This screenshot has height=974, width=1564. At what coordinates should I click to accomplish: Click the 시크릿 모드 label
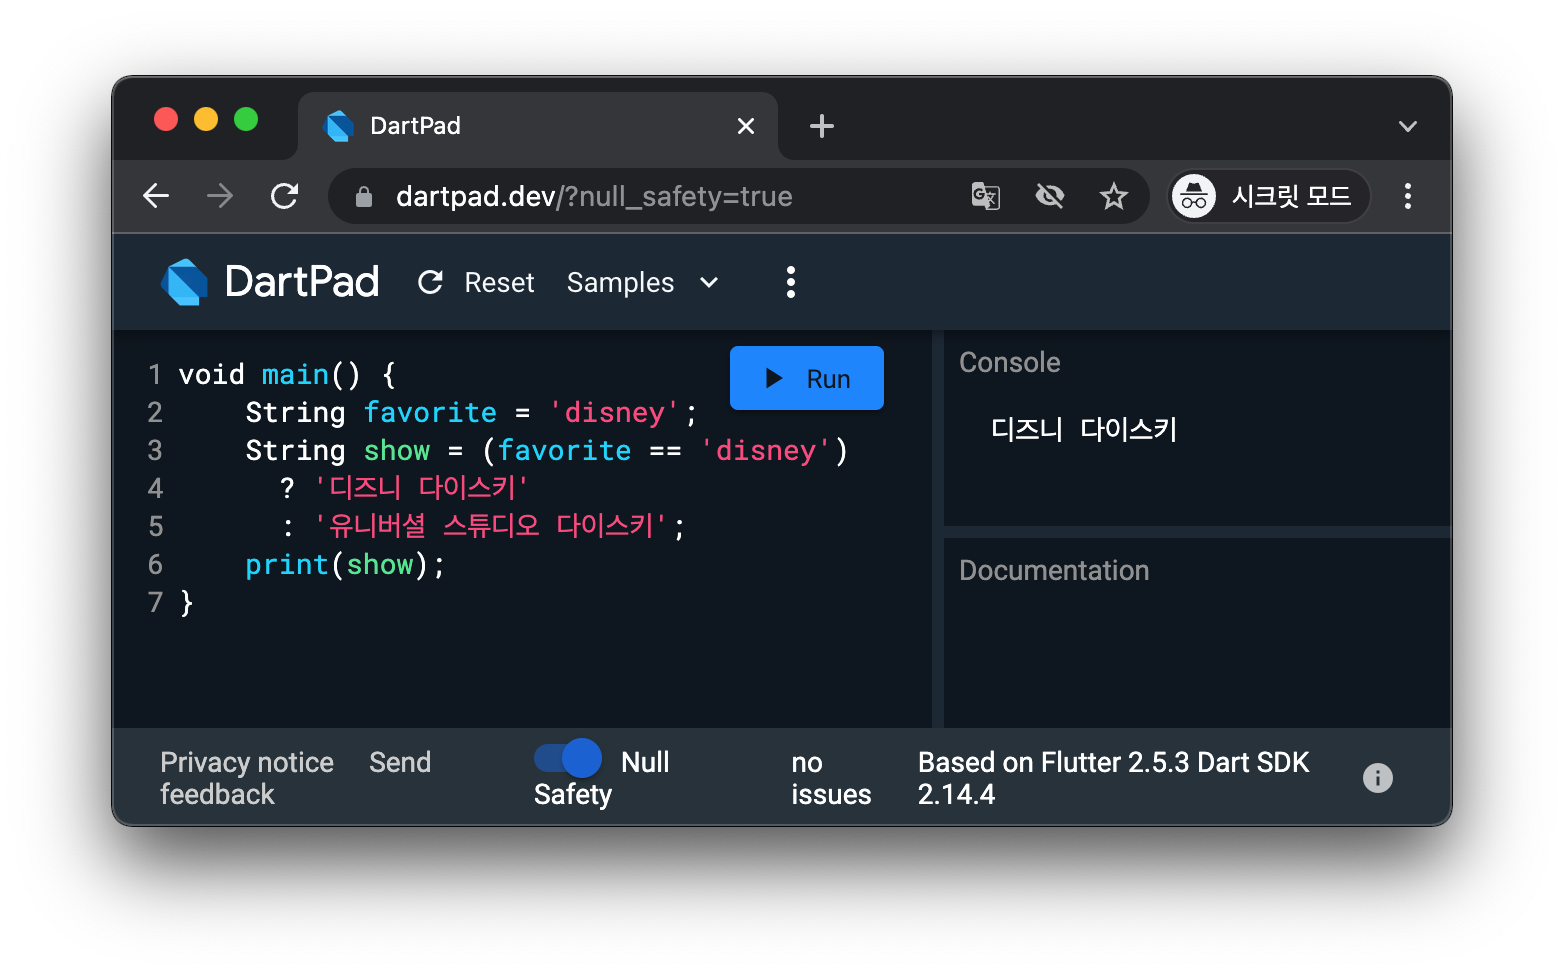click(1291, 196)
